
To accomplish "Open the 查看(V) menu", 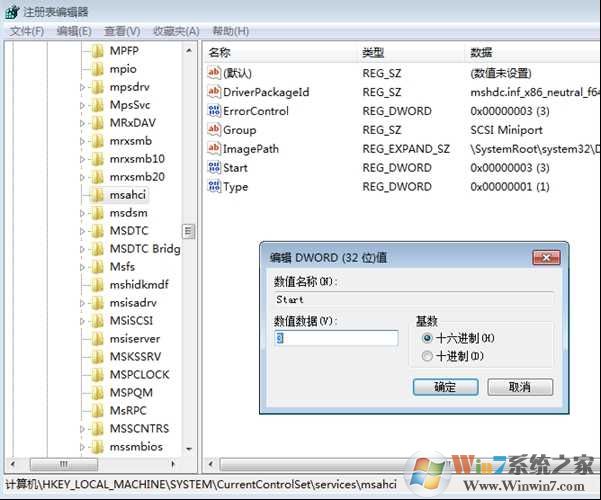I will pyautogui.click(x=122, y=31).
